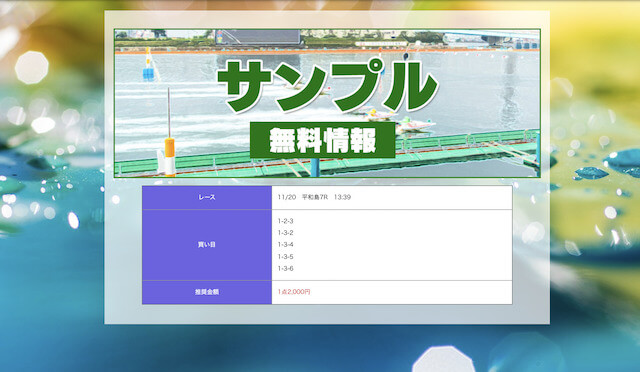
Task: Click the 11/20 race date
Action: point(287,197)
